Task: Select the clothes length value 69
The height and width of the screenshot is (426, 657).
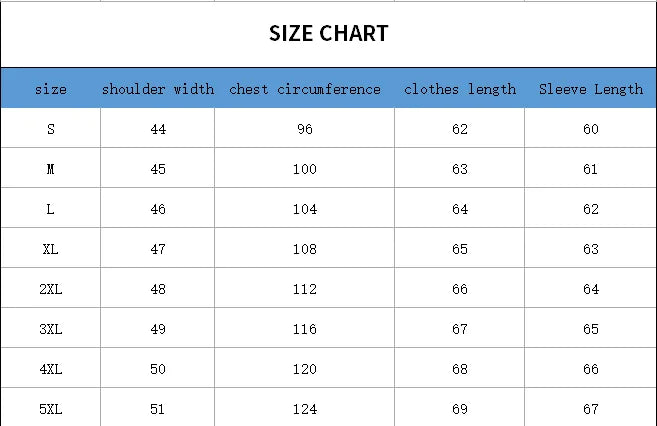Action: click(x=460, y=409)
